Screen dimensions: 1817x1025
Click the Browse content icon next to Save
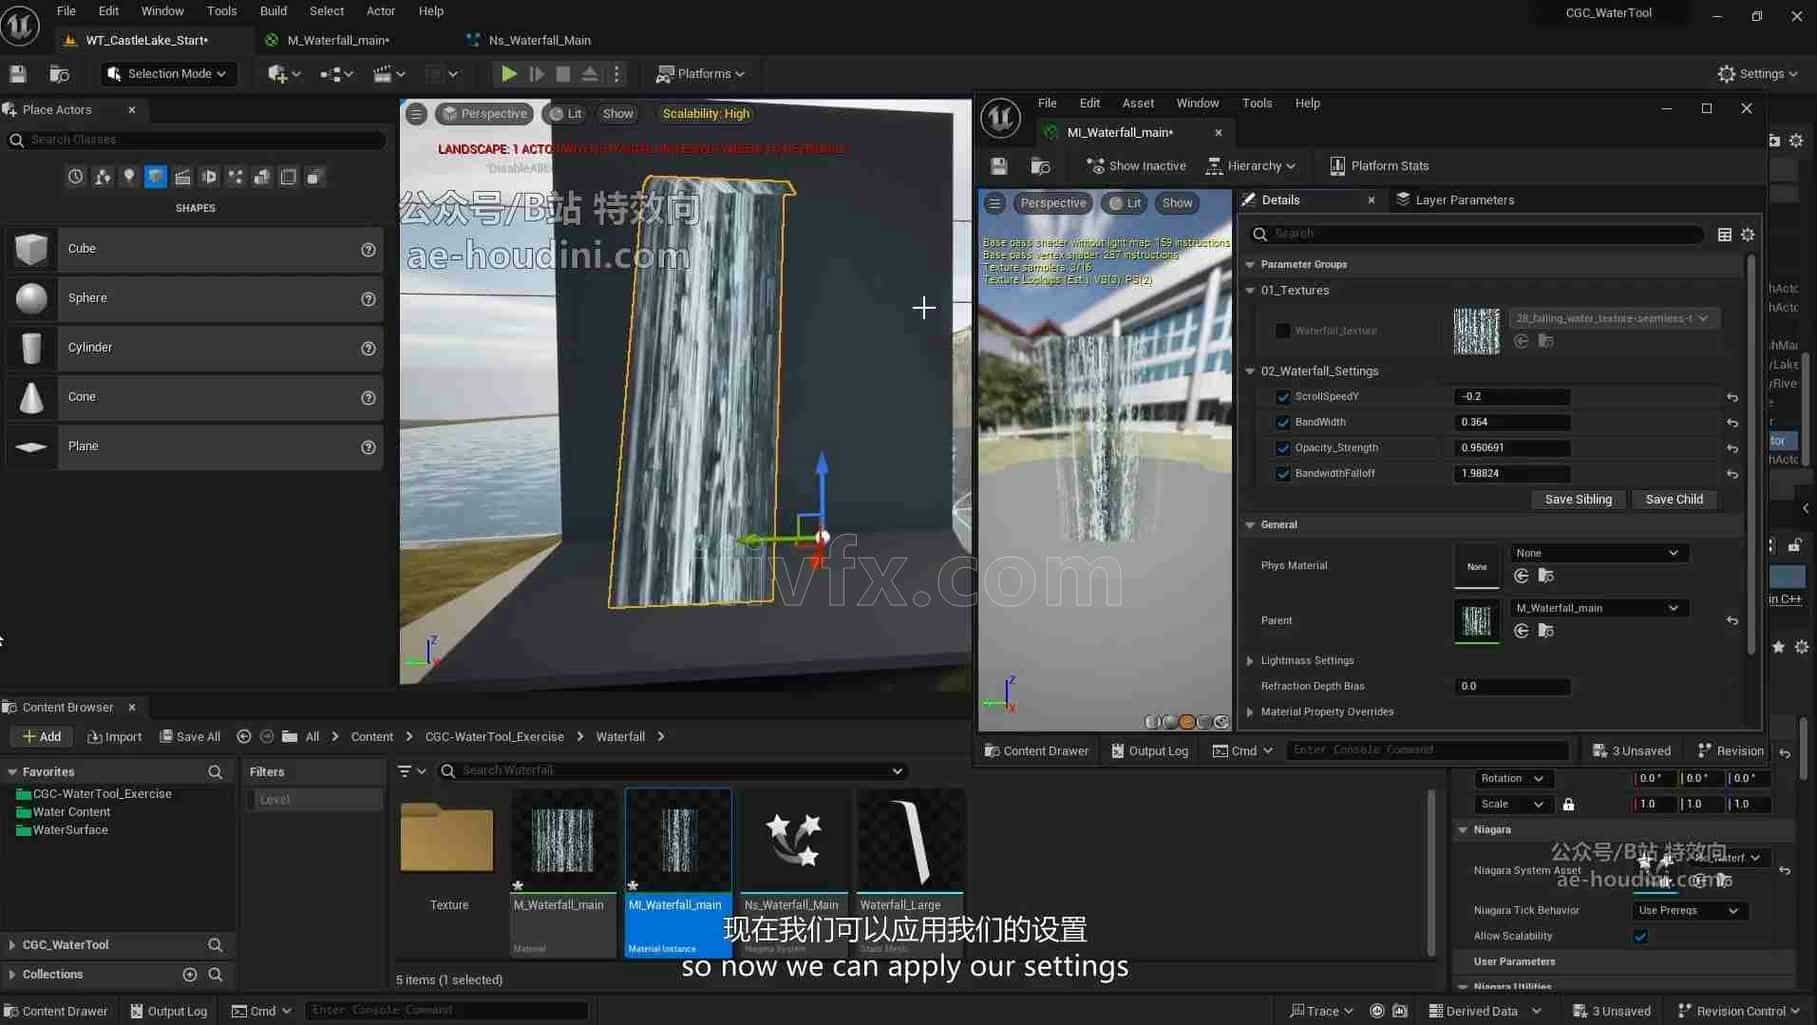pos(59,73)
